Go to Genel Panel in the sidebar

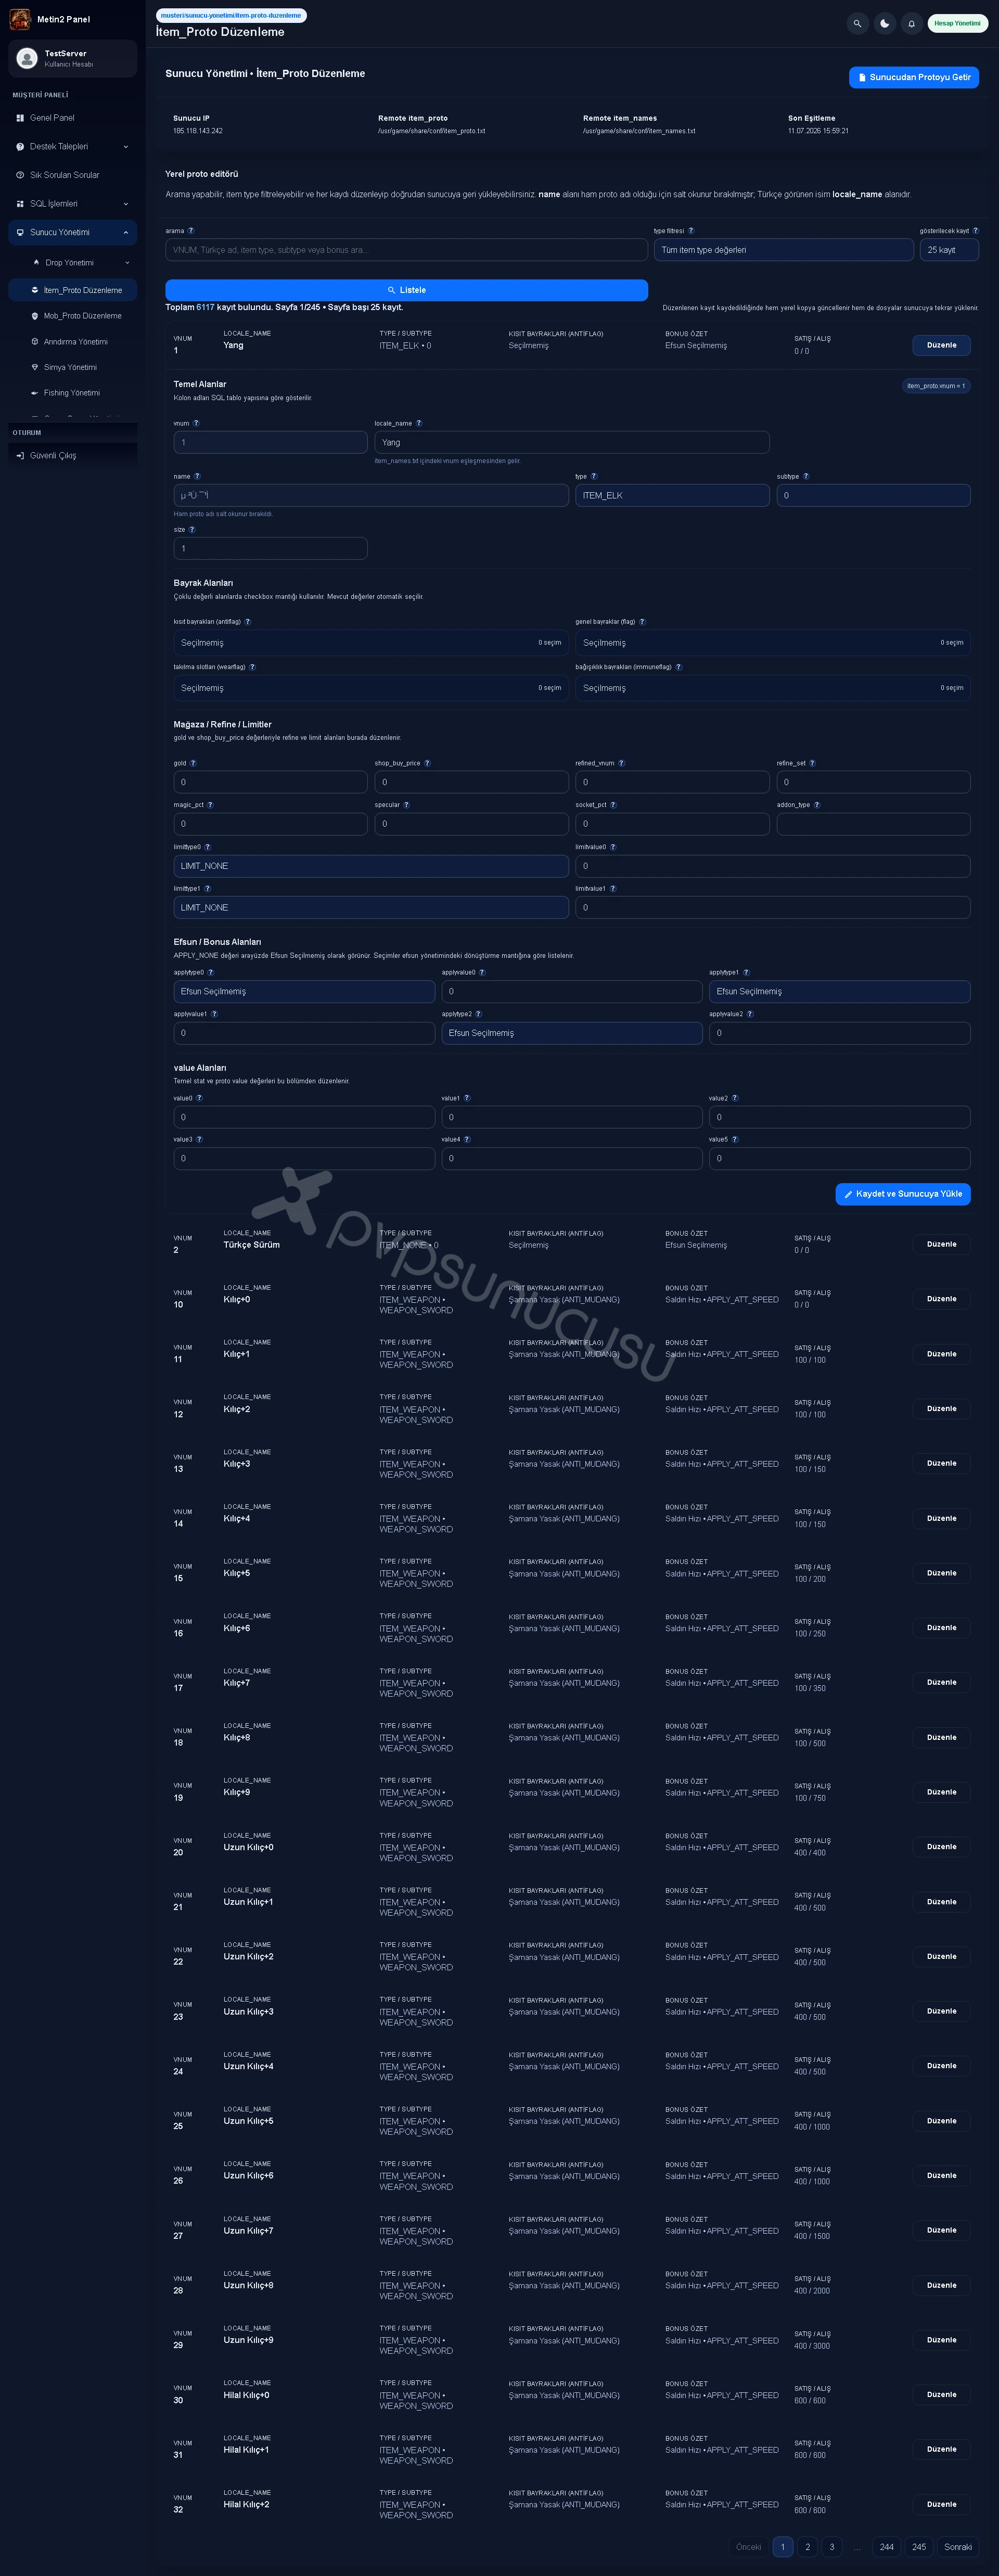[x=72, y=118]
